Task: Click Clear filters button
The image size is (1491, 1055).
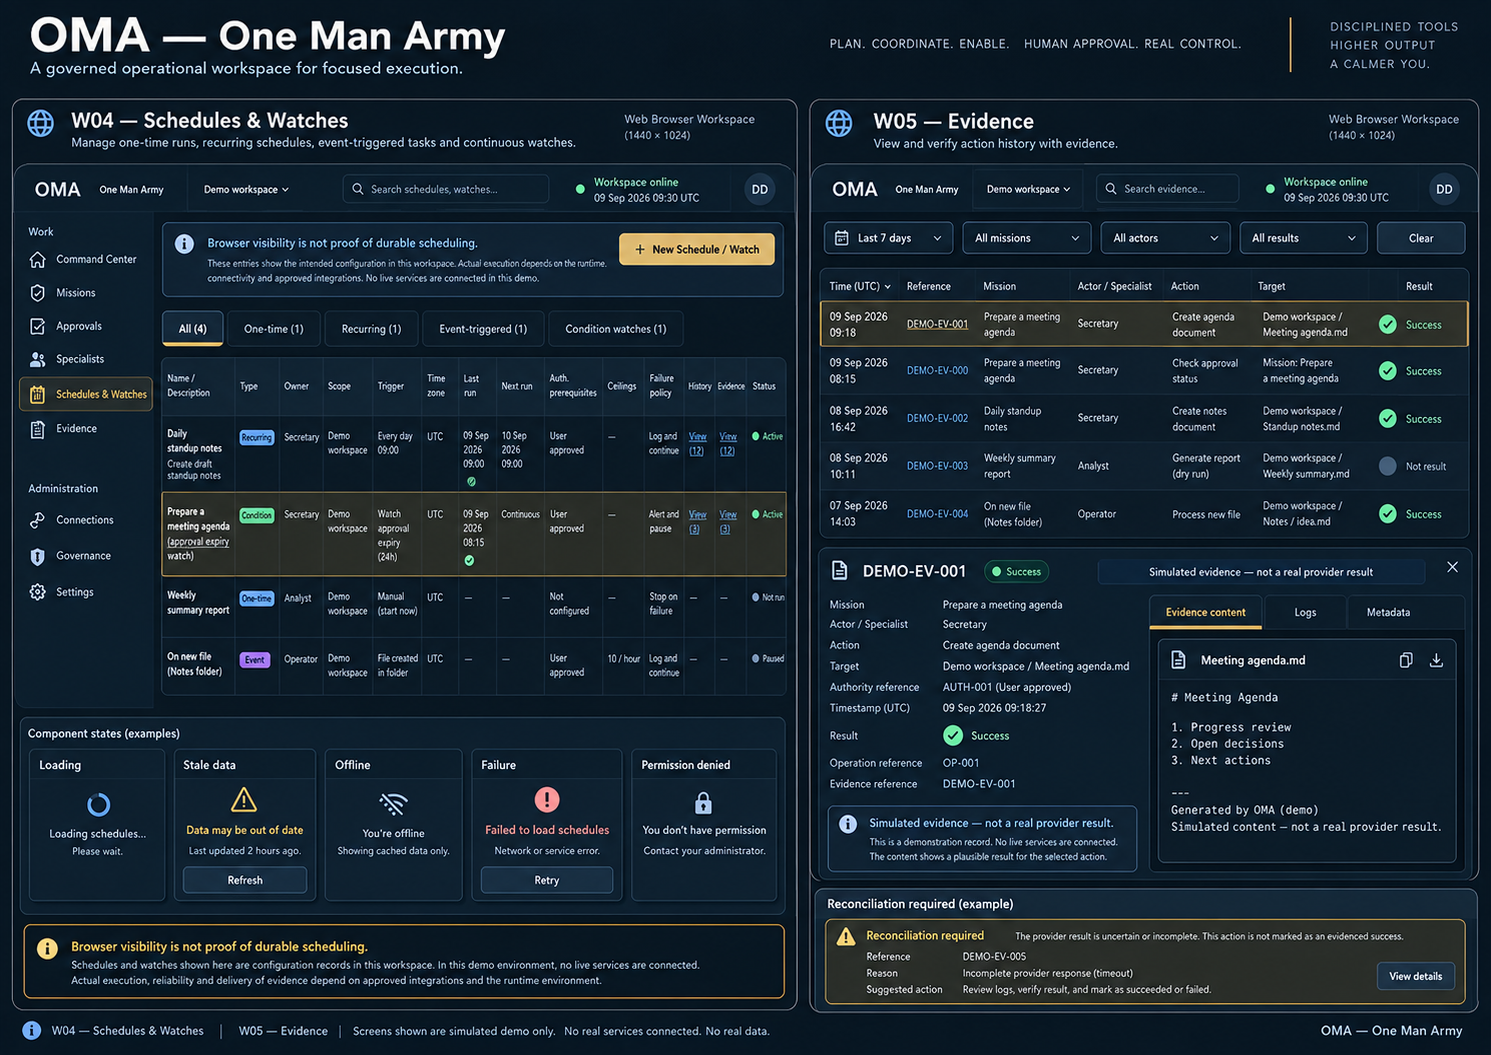Action: [x=1421, y=238]
